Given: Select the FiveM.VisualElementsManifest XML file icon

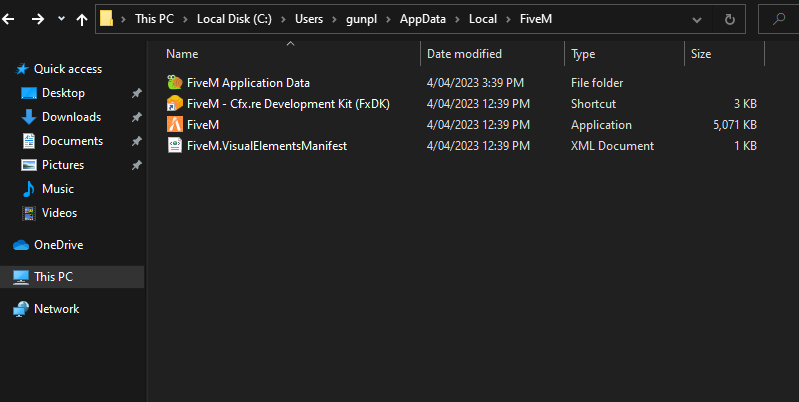Looking at the screenshot, I should click(x=174, y=146).
